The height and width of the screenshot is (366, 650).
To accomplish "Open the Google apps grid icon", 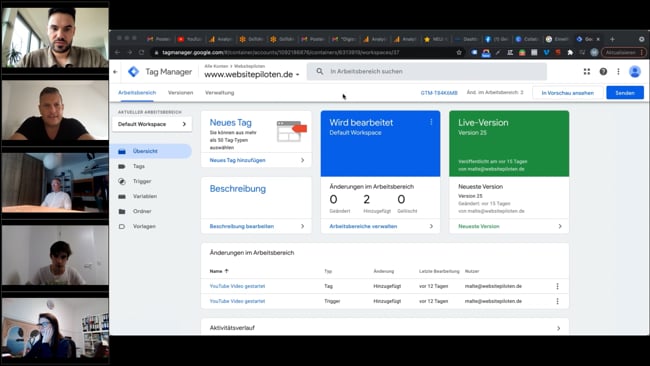I will 587,71.
